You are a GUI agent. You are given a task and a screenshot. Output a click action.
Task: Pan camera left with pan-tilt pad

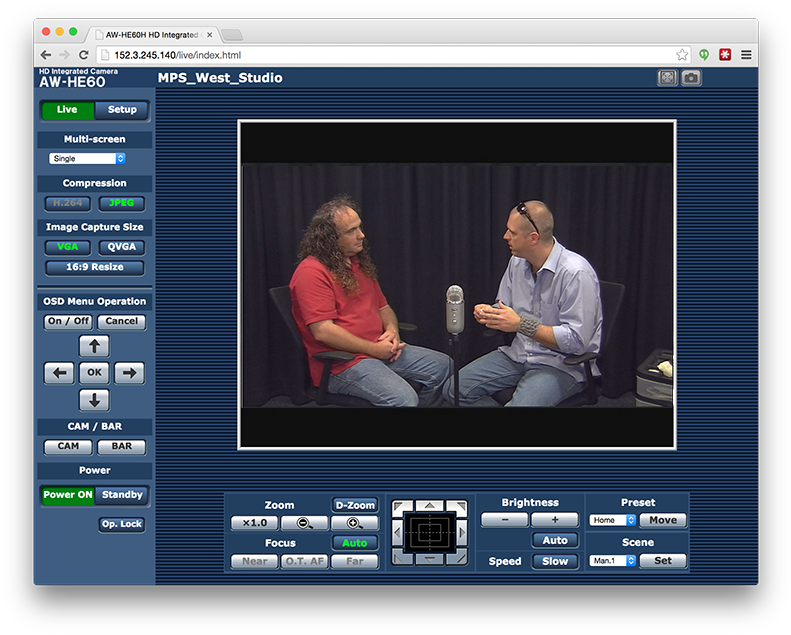click(x=398, y=532)
